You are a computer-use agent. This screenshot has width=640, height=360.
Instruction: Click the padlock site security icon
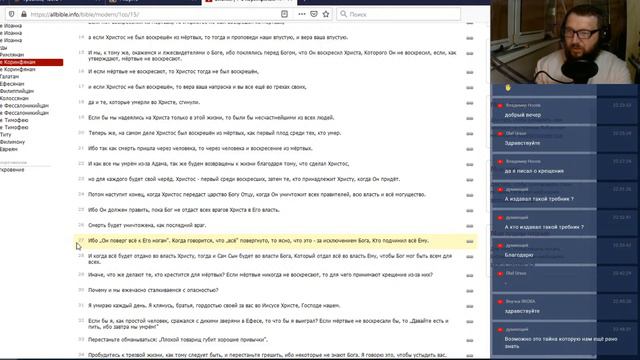pyautogui.click(x=24, y=14)
